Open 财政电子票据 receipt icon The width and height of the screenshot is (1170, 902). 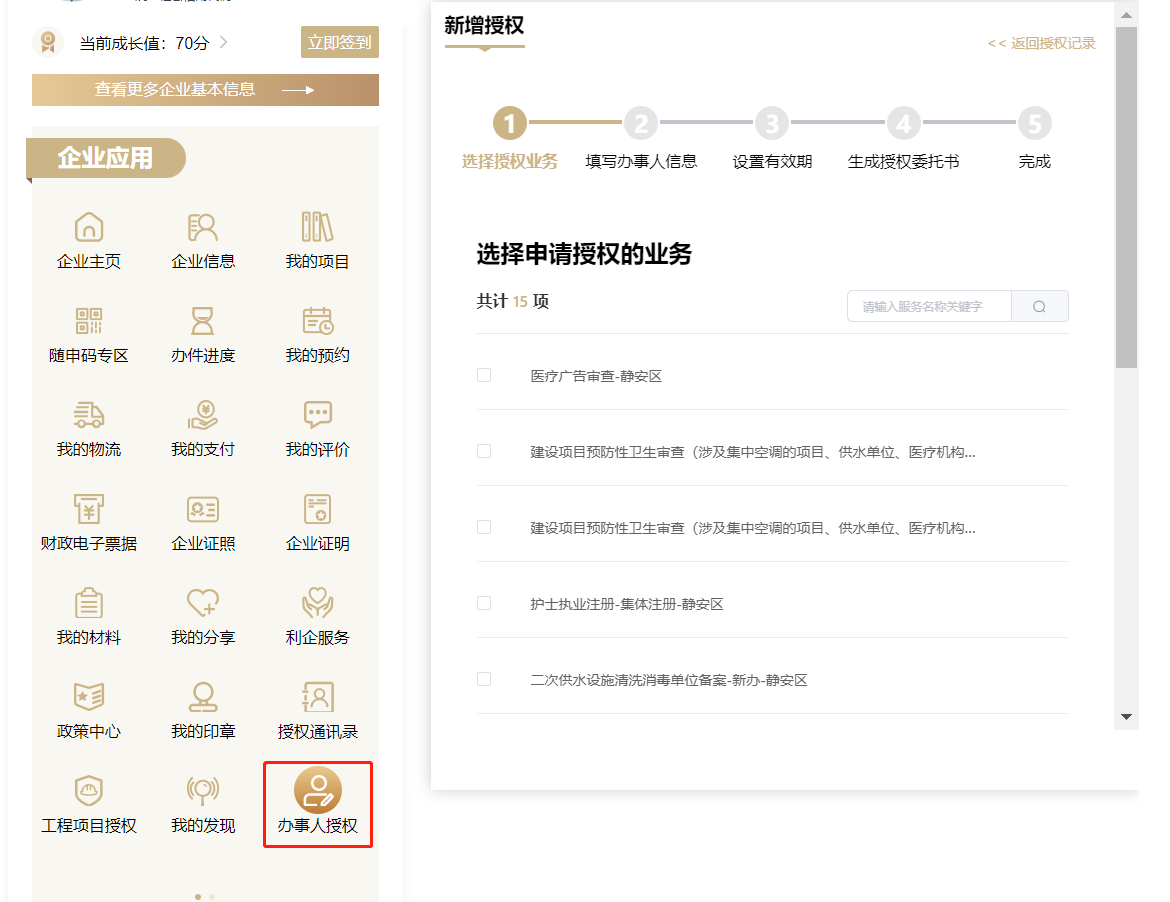89,510
